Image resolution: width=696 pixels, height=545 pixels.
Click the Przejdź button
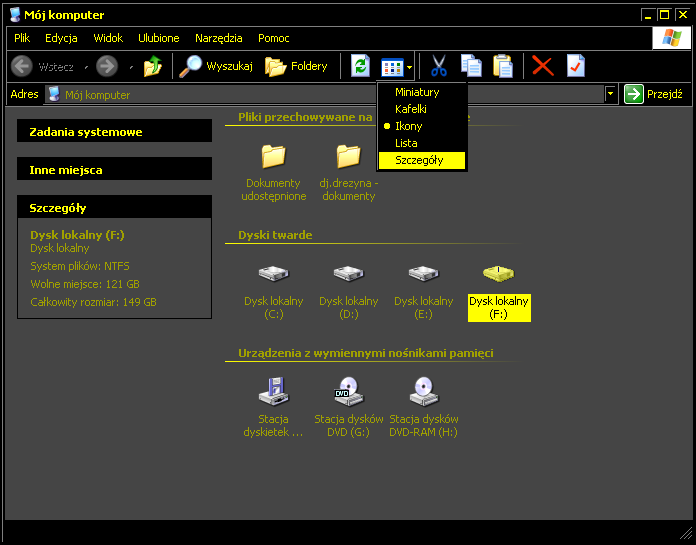point(654,95)
